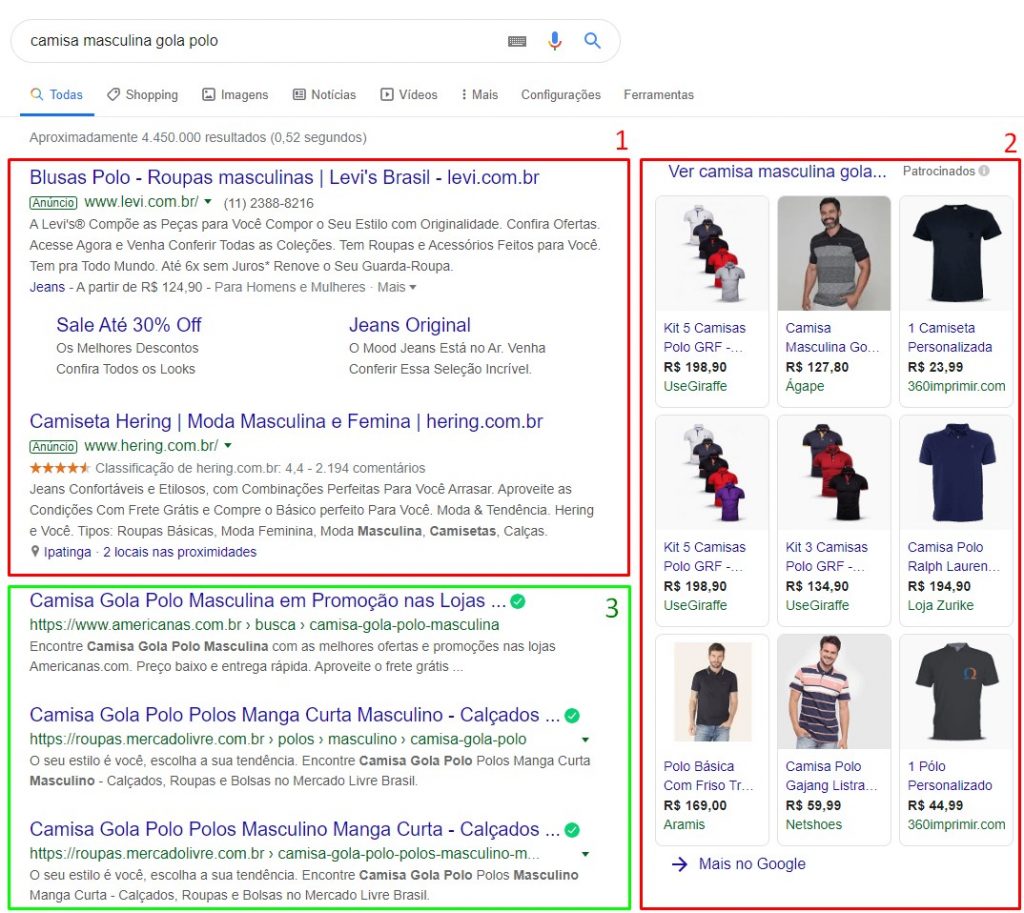1024x913 pixels.
Task: Click the Jeans link in Levi's ad
Action: coord(47,287)
